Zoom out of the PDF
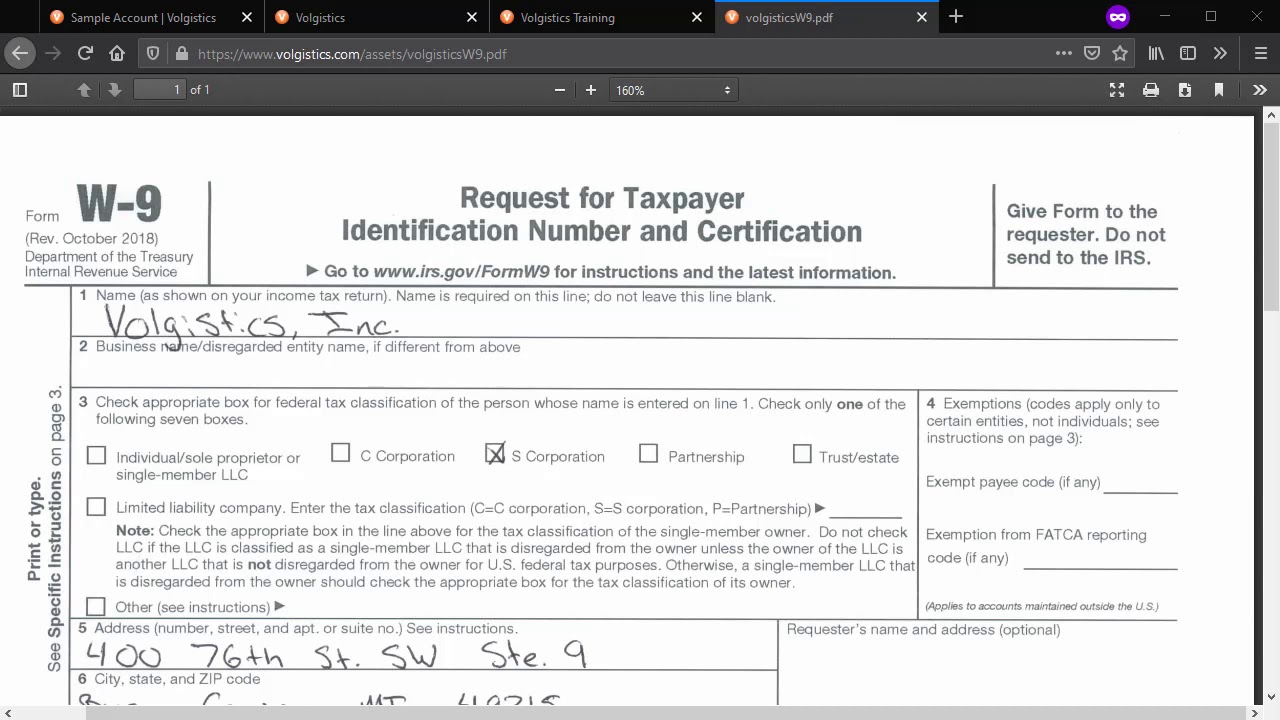This screenshot has height=720, width=1280. click(560, 90)
